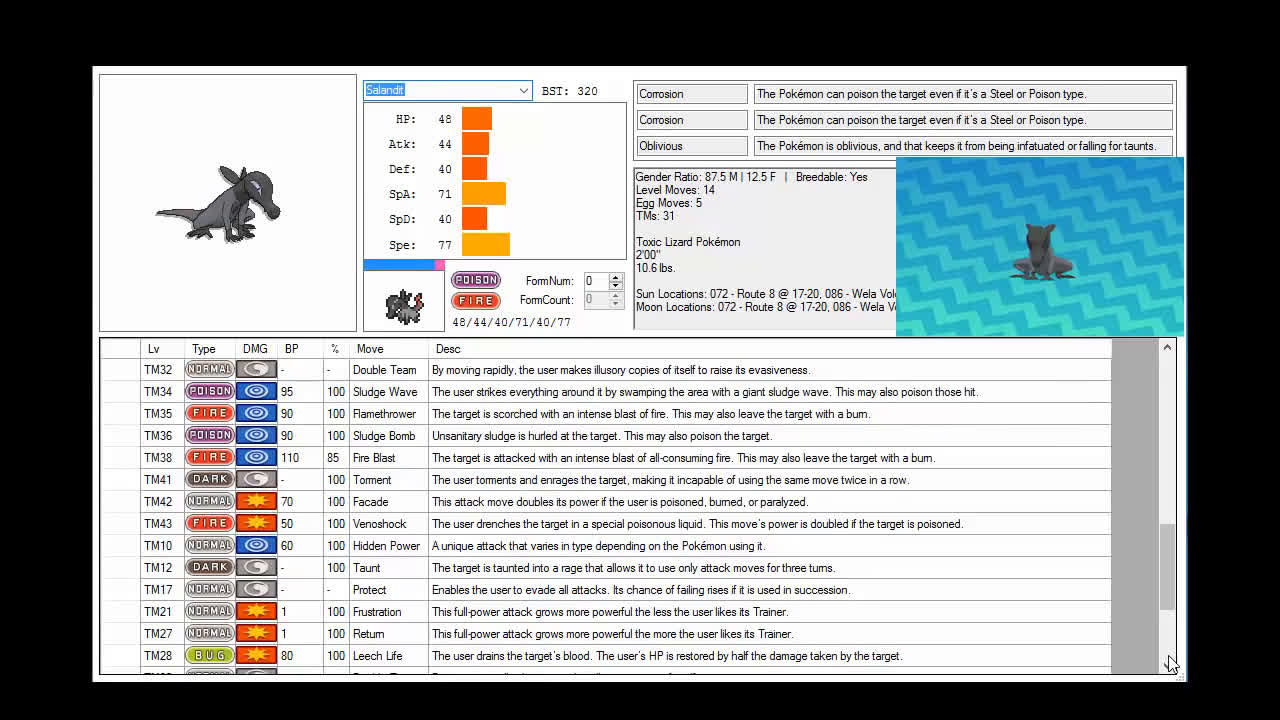Click the color bar above the small sprite
The height and width of the screenshot is (720, 1280).
(x=404, y=265)
